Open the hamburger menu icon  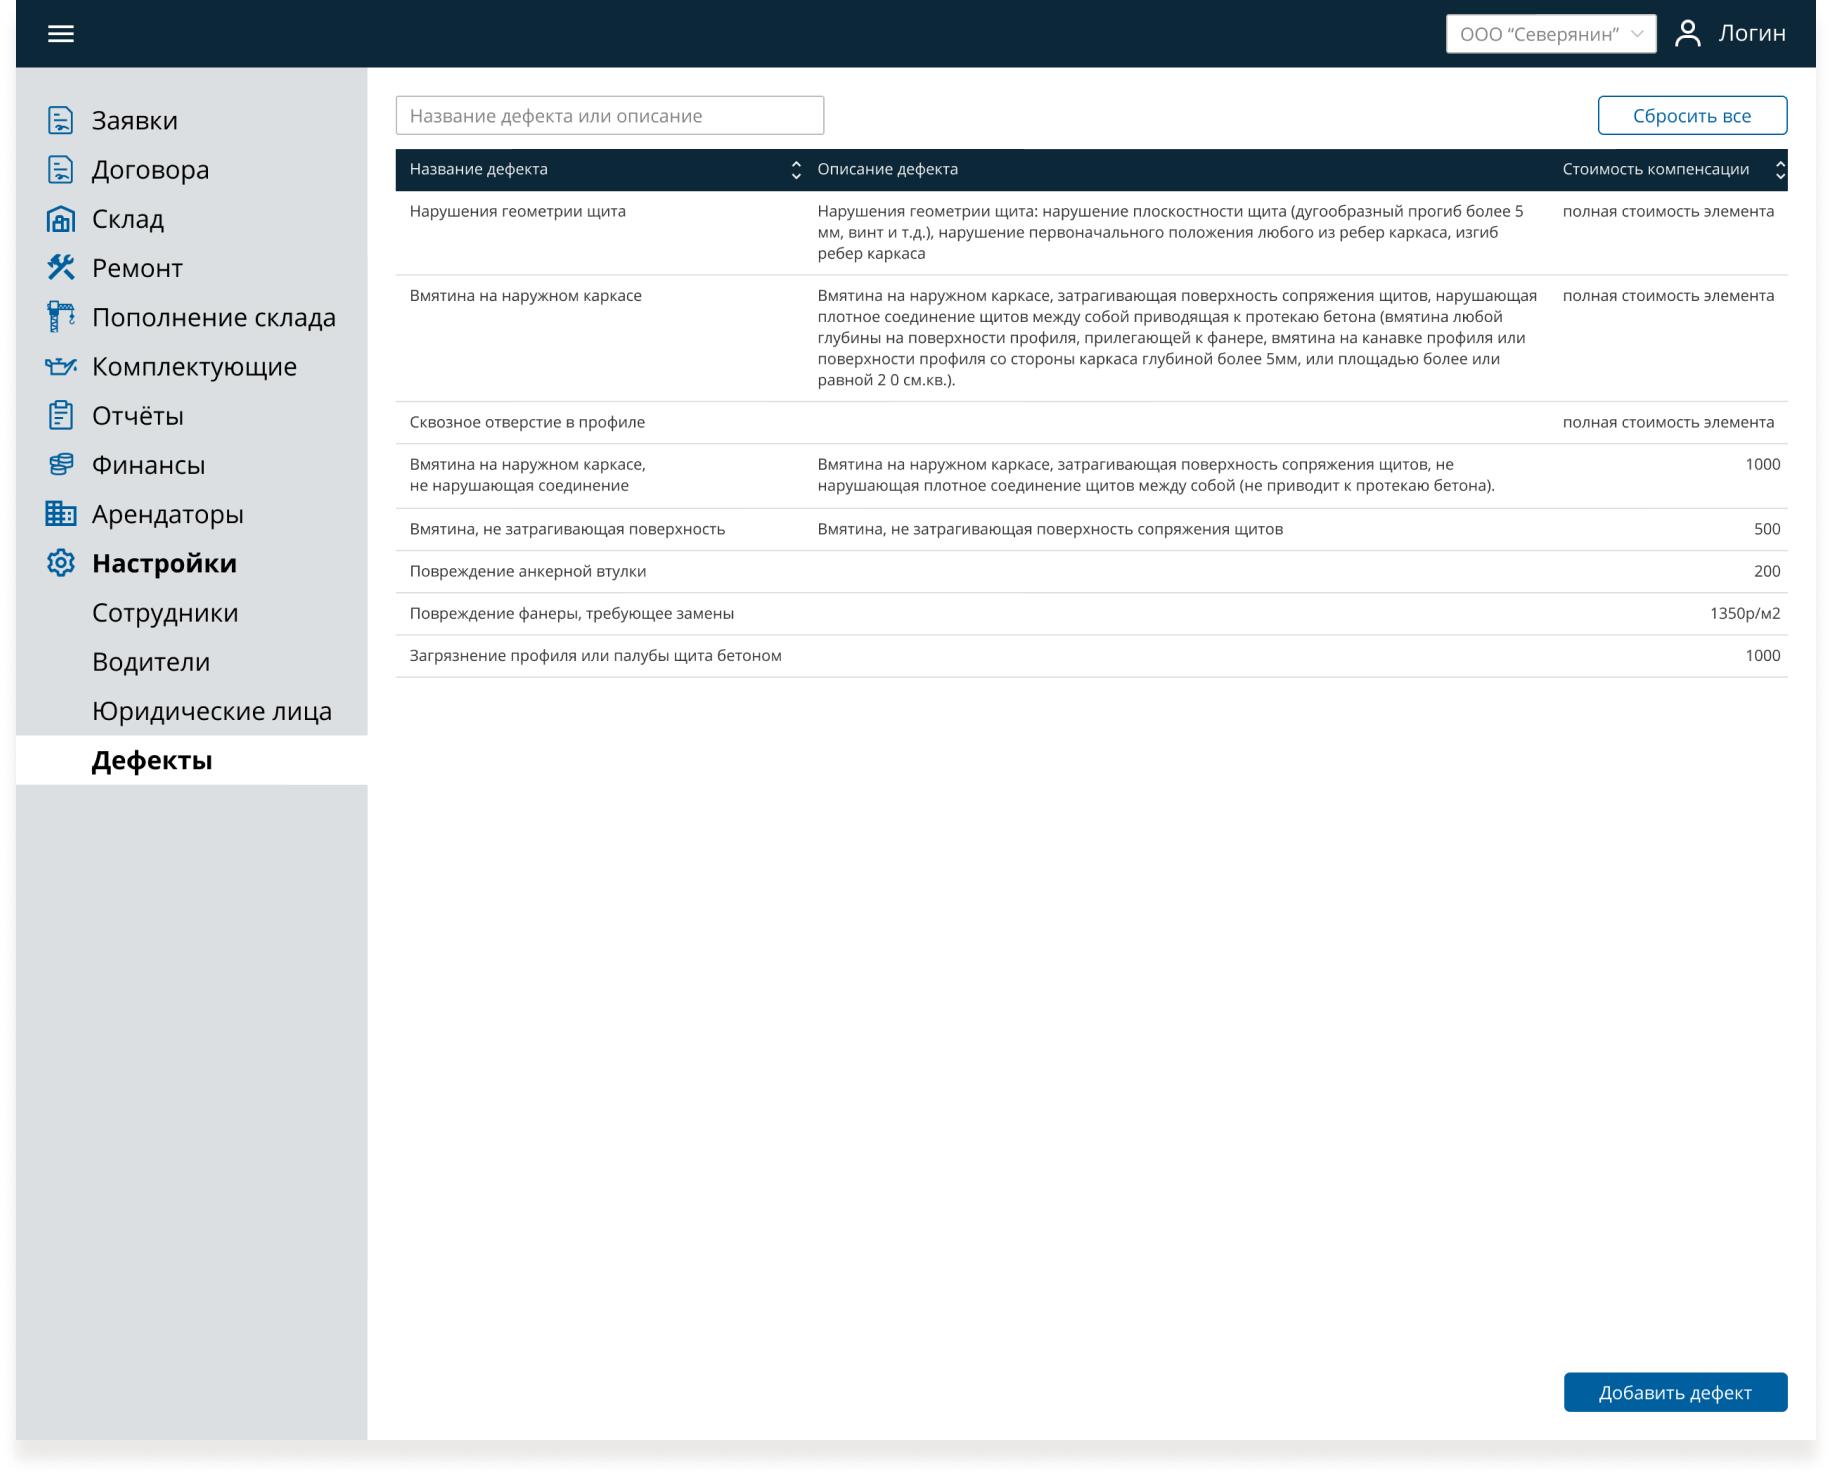click(x=61, y=34)
